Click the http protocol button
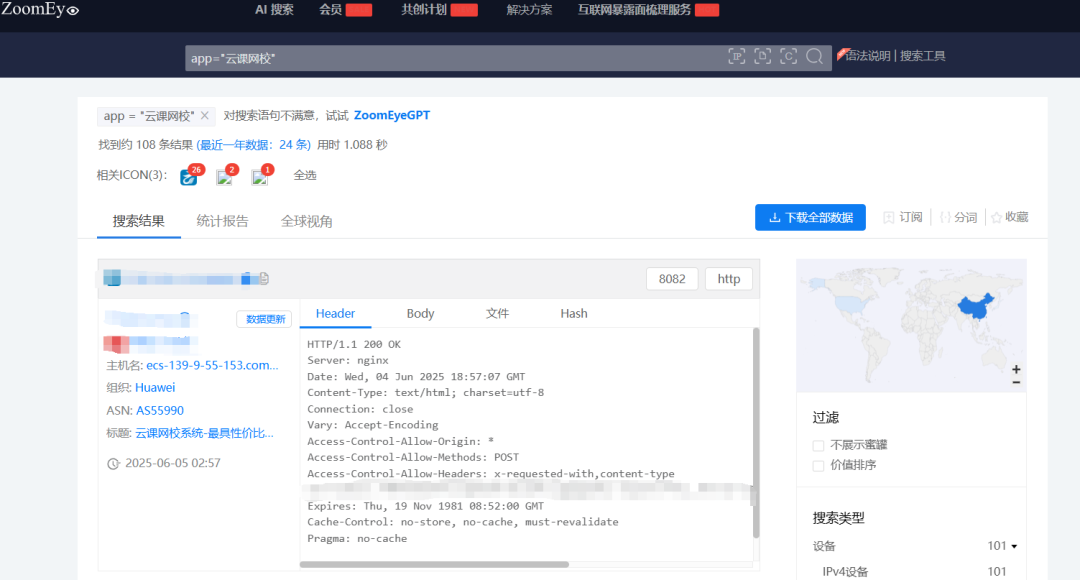The width and height of the screenshot is (1080, 580). [729, 279]
